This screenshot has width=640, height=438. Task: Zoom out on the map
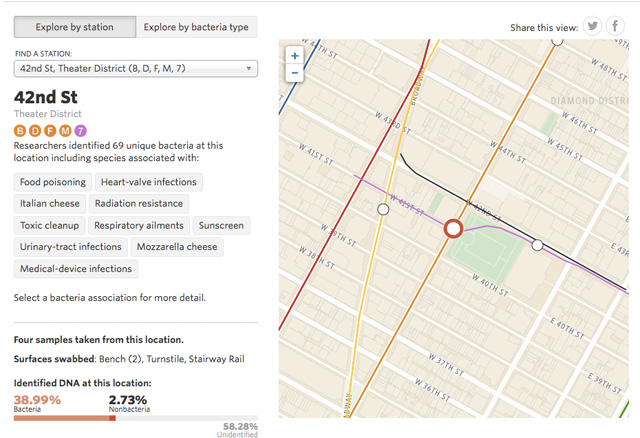pos(295,73)
